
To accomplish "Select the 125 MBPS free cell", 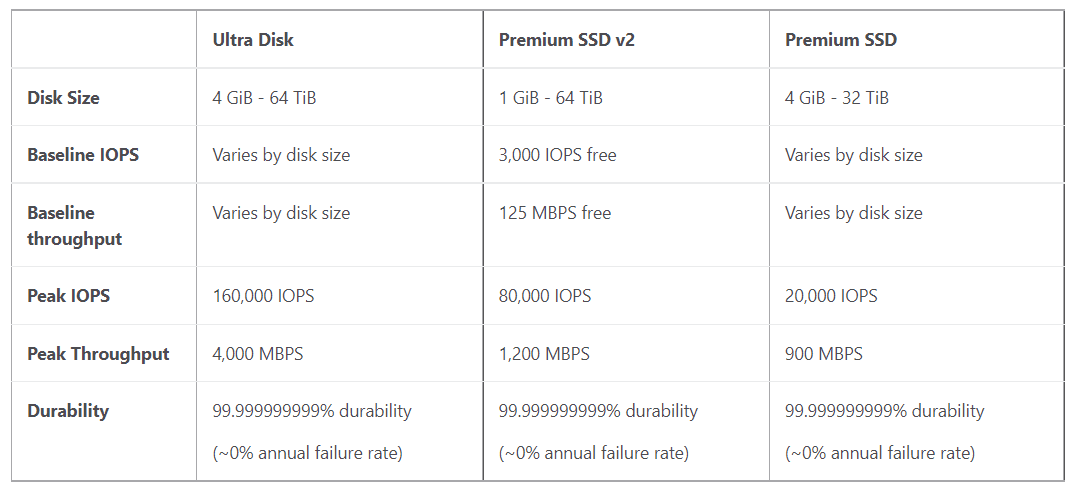I will (554, 213).
